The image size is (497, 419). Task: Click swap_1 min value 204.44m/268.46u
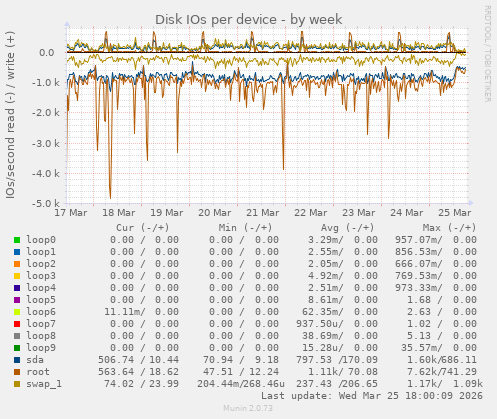(241, 384)
